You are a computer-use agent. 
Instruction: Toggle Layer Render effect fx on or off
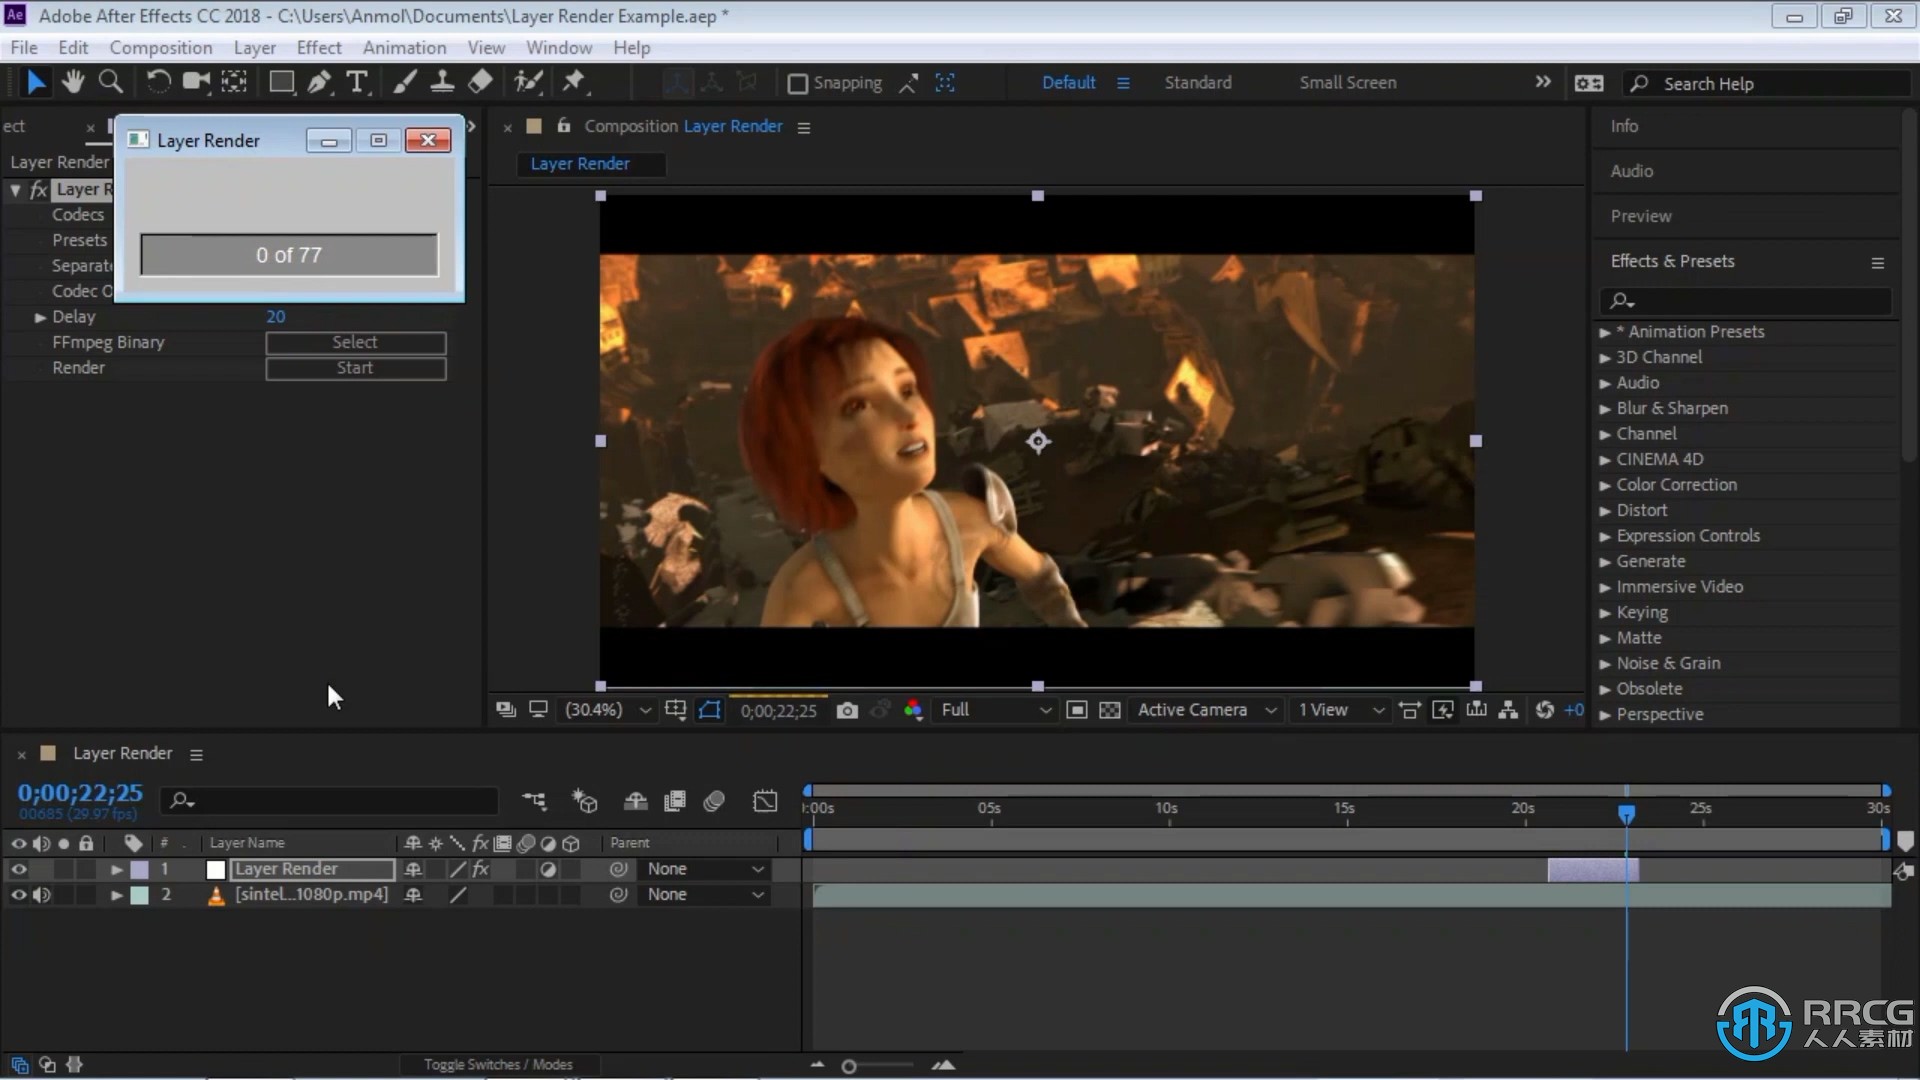(38, 189)
